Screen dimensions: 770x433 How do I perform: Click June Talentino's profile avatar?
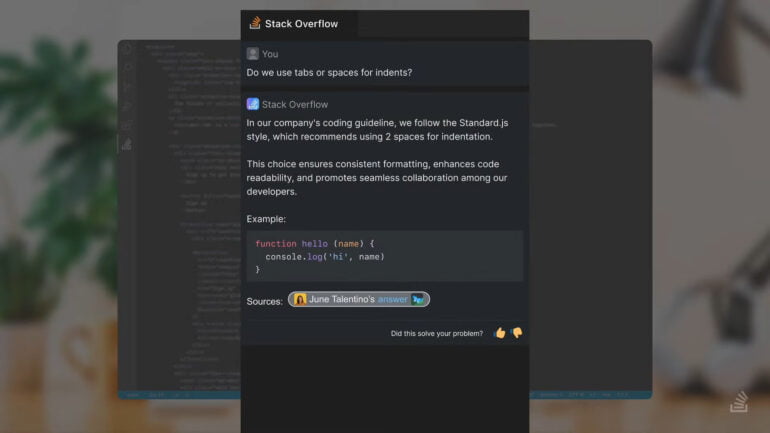pos(300,299)
